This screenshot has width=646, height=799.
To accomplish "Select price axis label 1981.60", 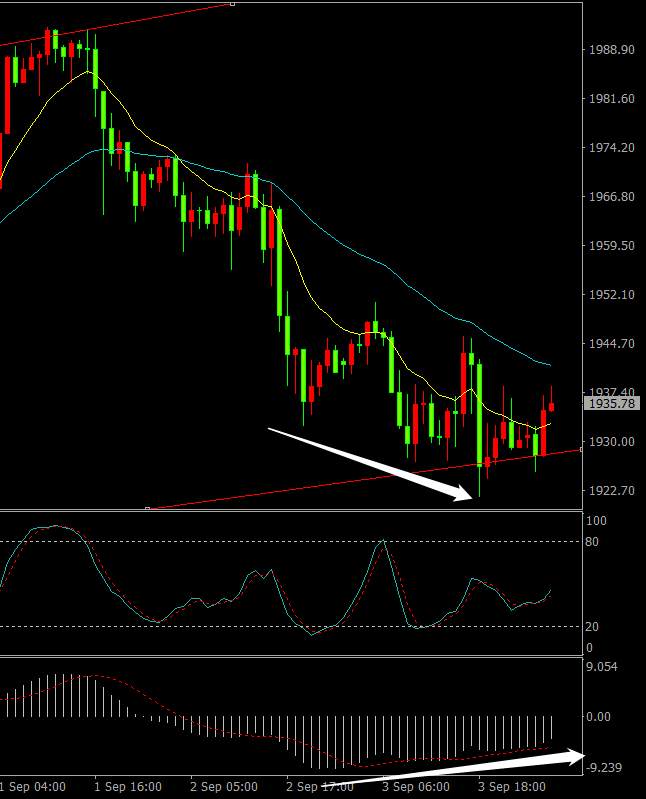I will click(x=612, y=99).
